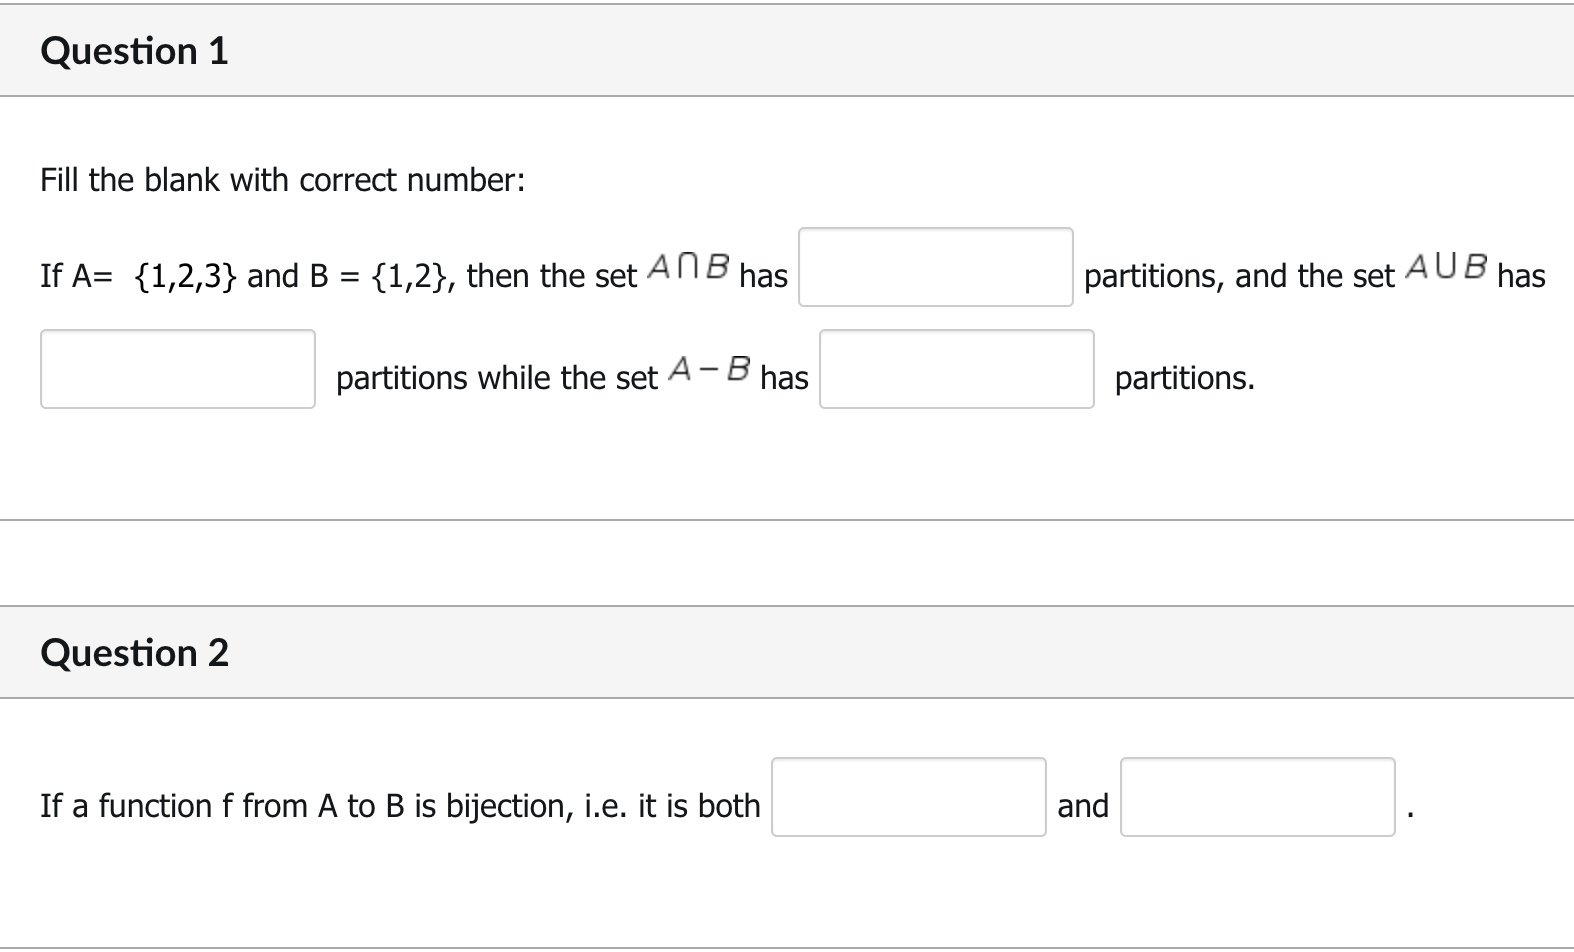This screenshot has height=952, width=1574.
Task: Click 'Fill the blank with correct number:' text
Action: point(283,180)
